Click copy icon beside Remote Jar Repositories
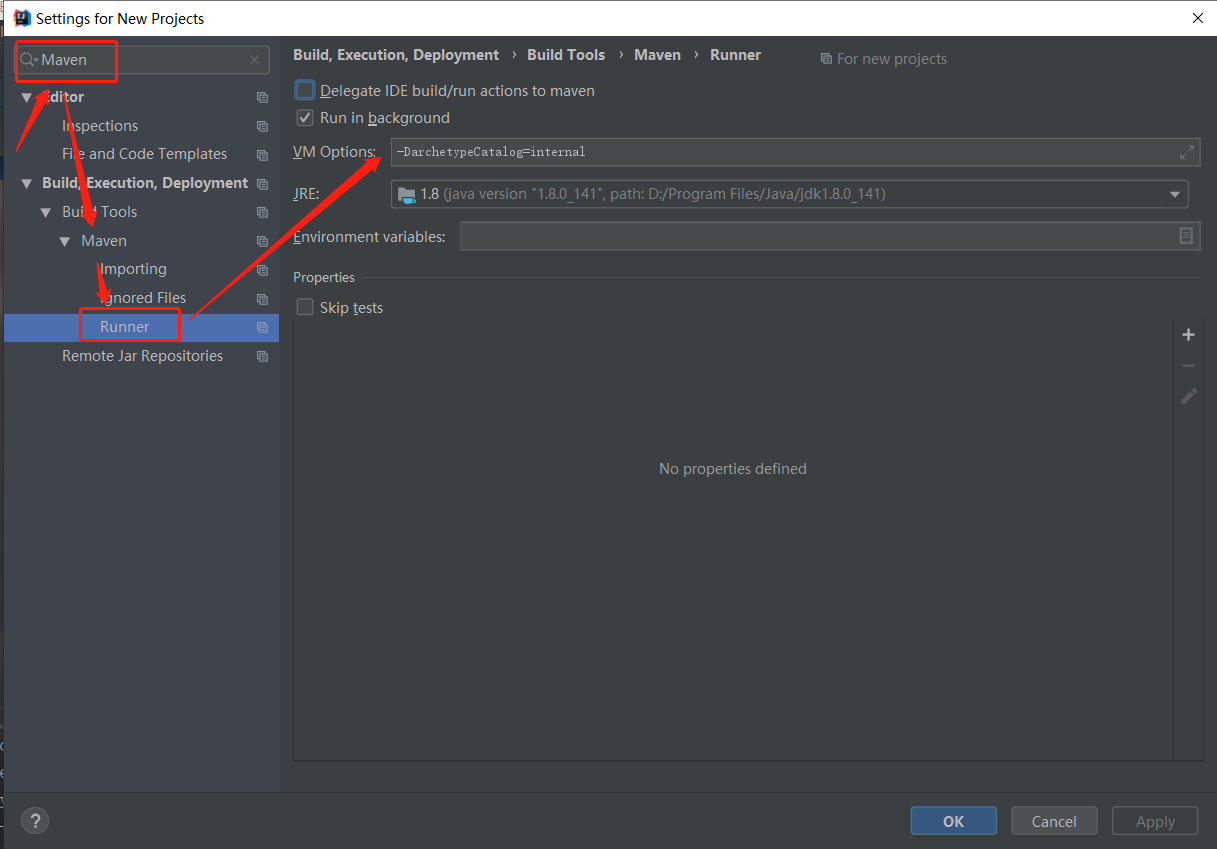The width and height of the screenshot is (1217, 849). pos(262,357)
